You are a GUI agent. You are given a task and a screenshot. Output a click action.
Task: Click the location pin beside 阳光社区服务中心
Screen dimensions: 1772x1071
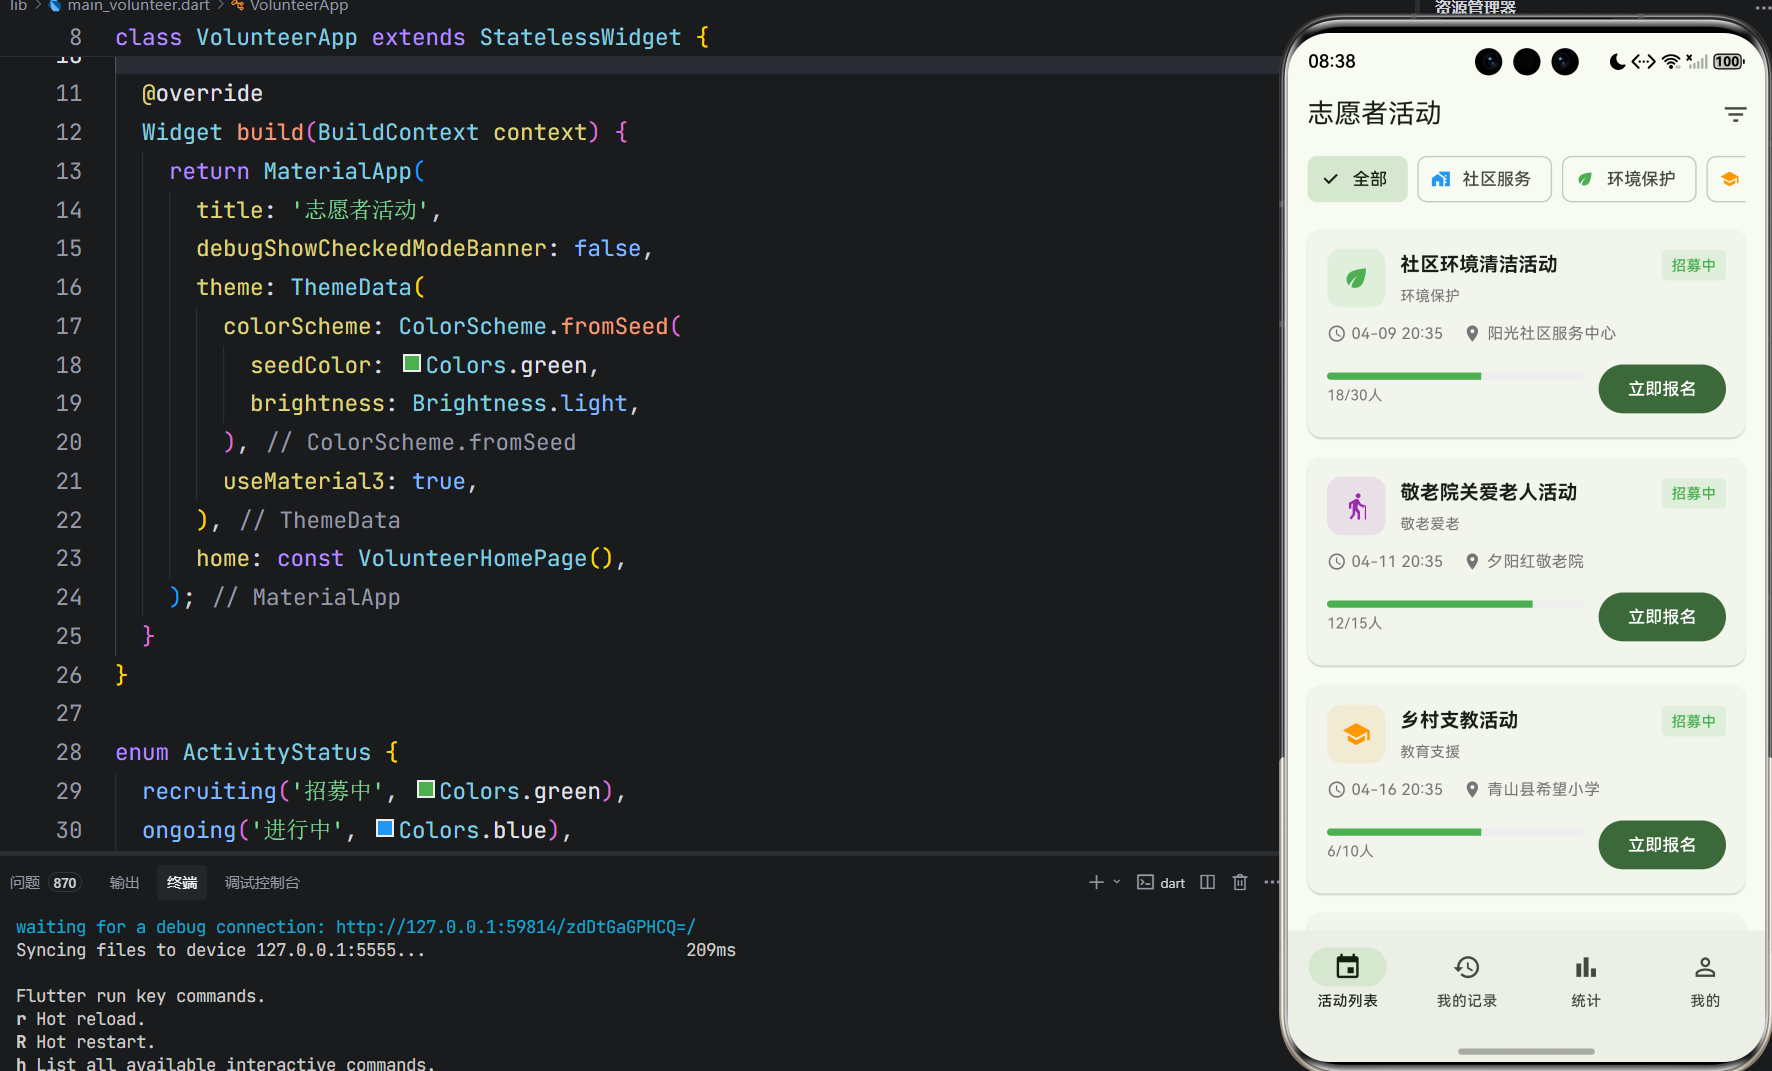coord(1472,334)
